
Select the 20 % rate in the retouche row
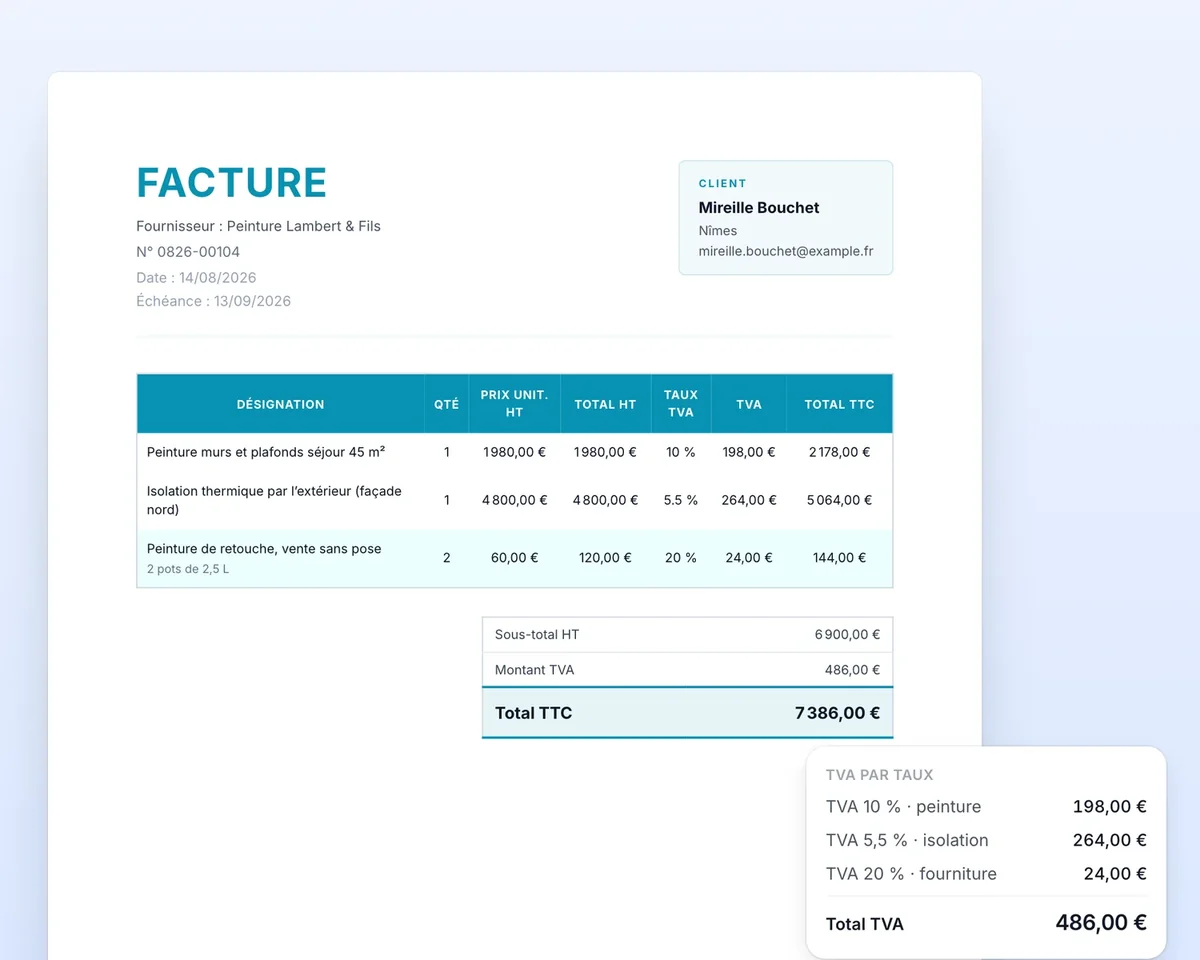[x=681, y=558]
